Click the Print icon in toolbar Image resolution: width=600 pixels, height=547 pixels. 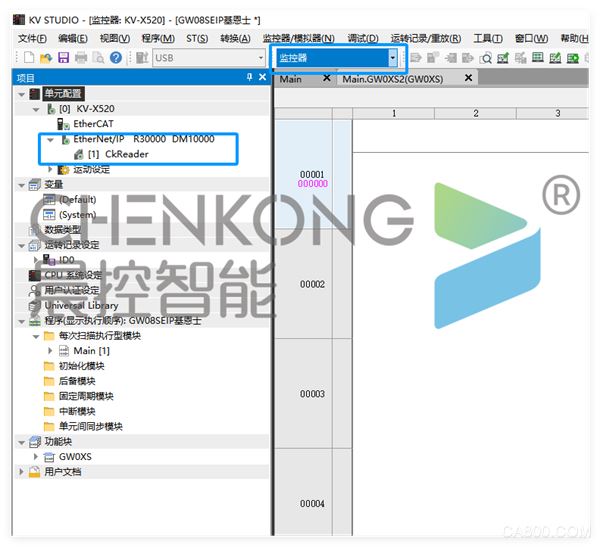point(81,58)
